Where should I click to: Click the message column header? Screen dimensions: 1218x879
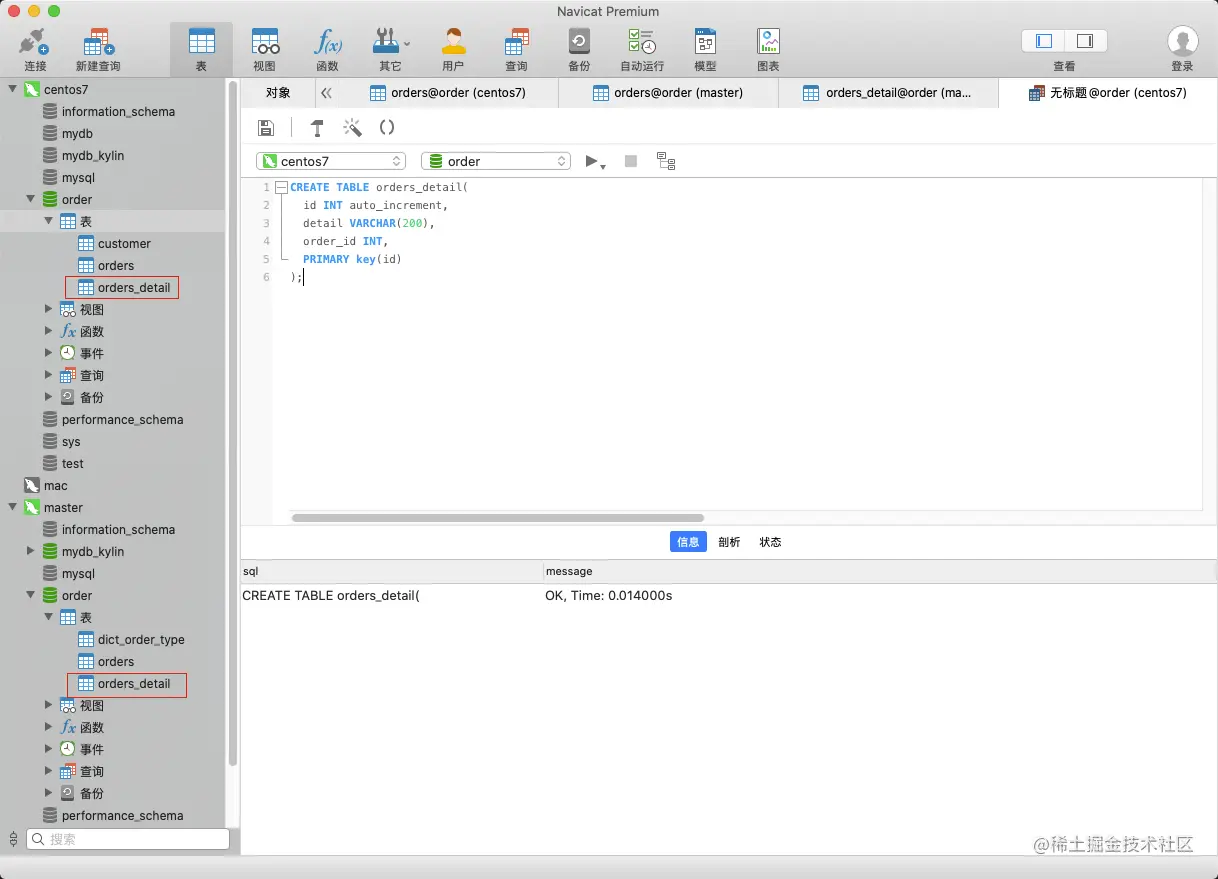(880, 571)
